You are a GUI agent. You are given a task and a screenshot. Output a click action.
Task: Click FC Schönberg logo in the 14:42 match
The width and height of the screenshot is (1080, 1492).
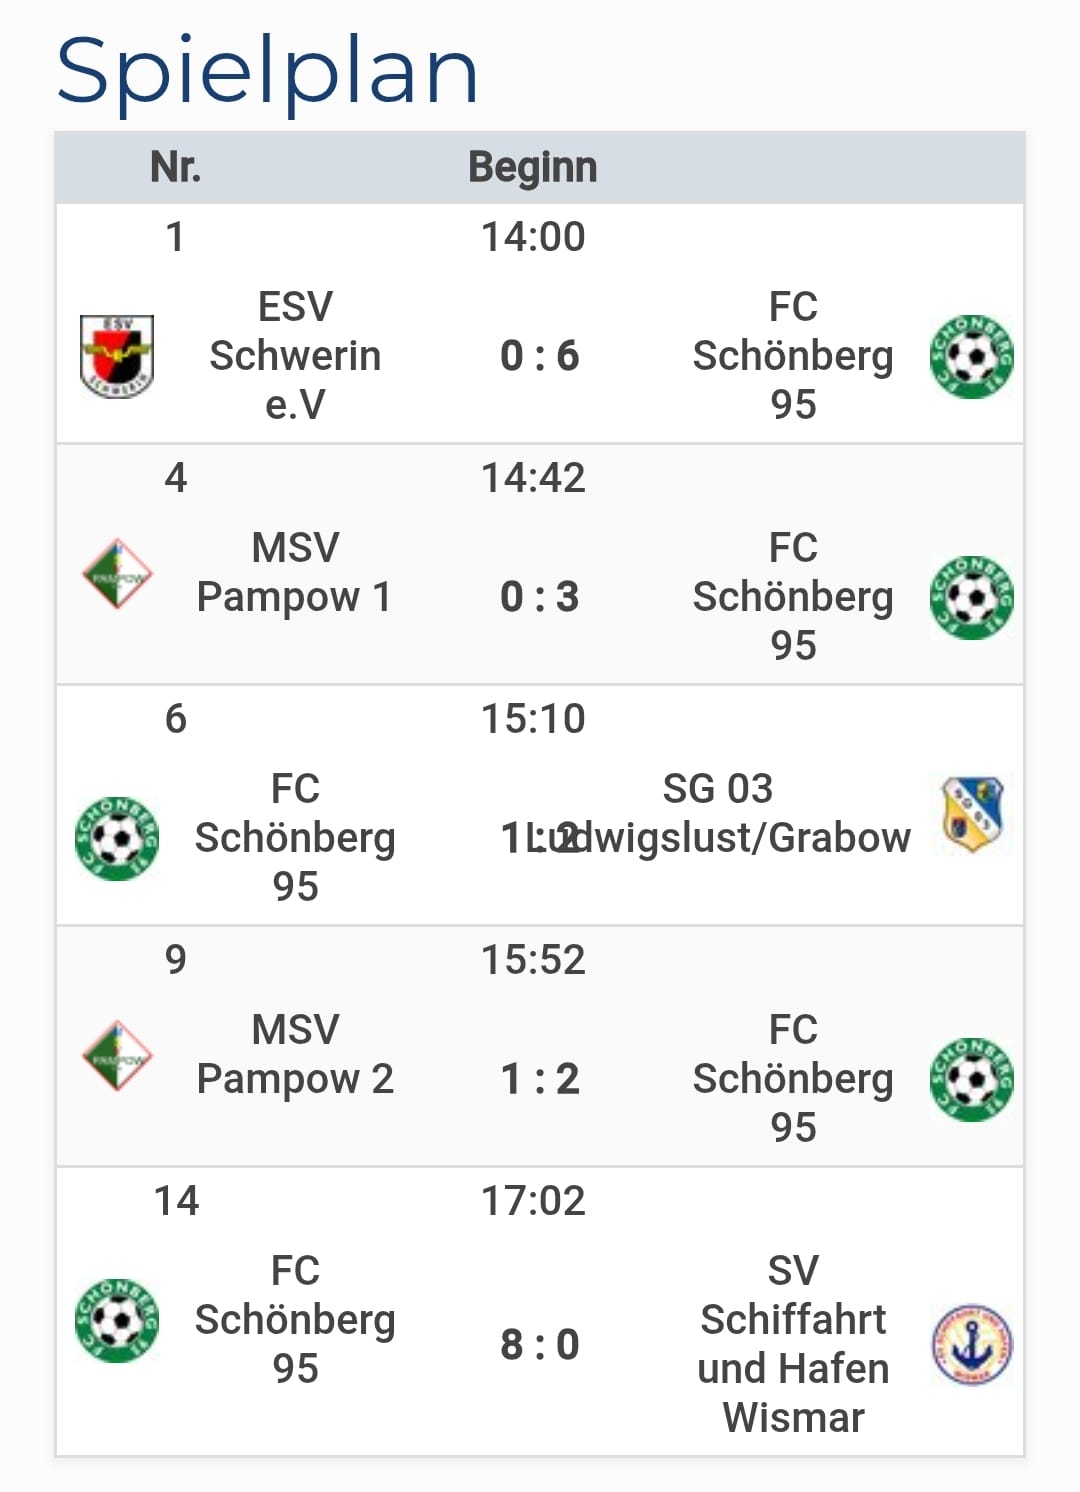pyautogui.click(x=971, y=597)
